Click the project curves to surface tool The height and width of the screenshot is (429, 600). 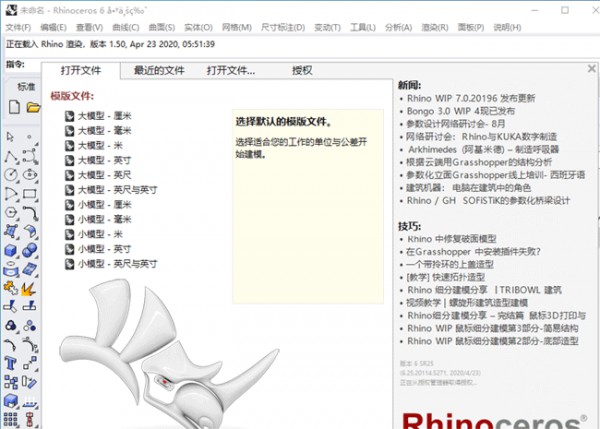point(11,269)
